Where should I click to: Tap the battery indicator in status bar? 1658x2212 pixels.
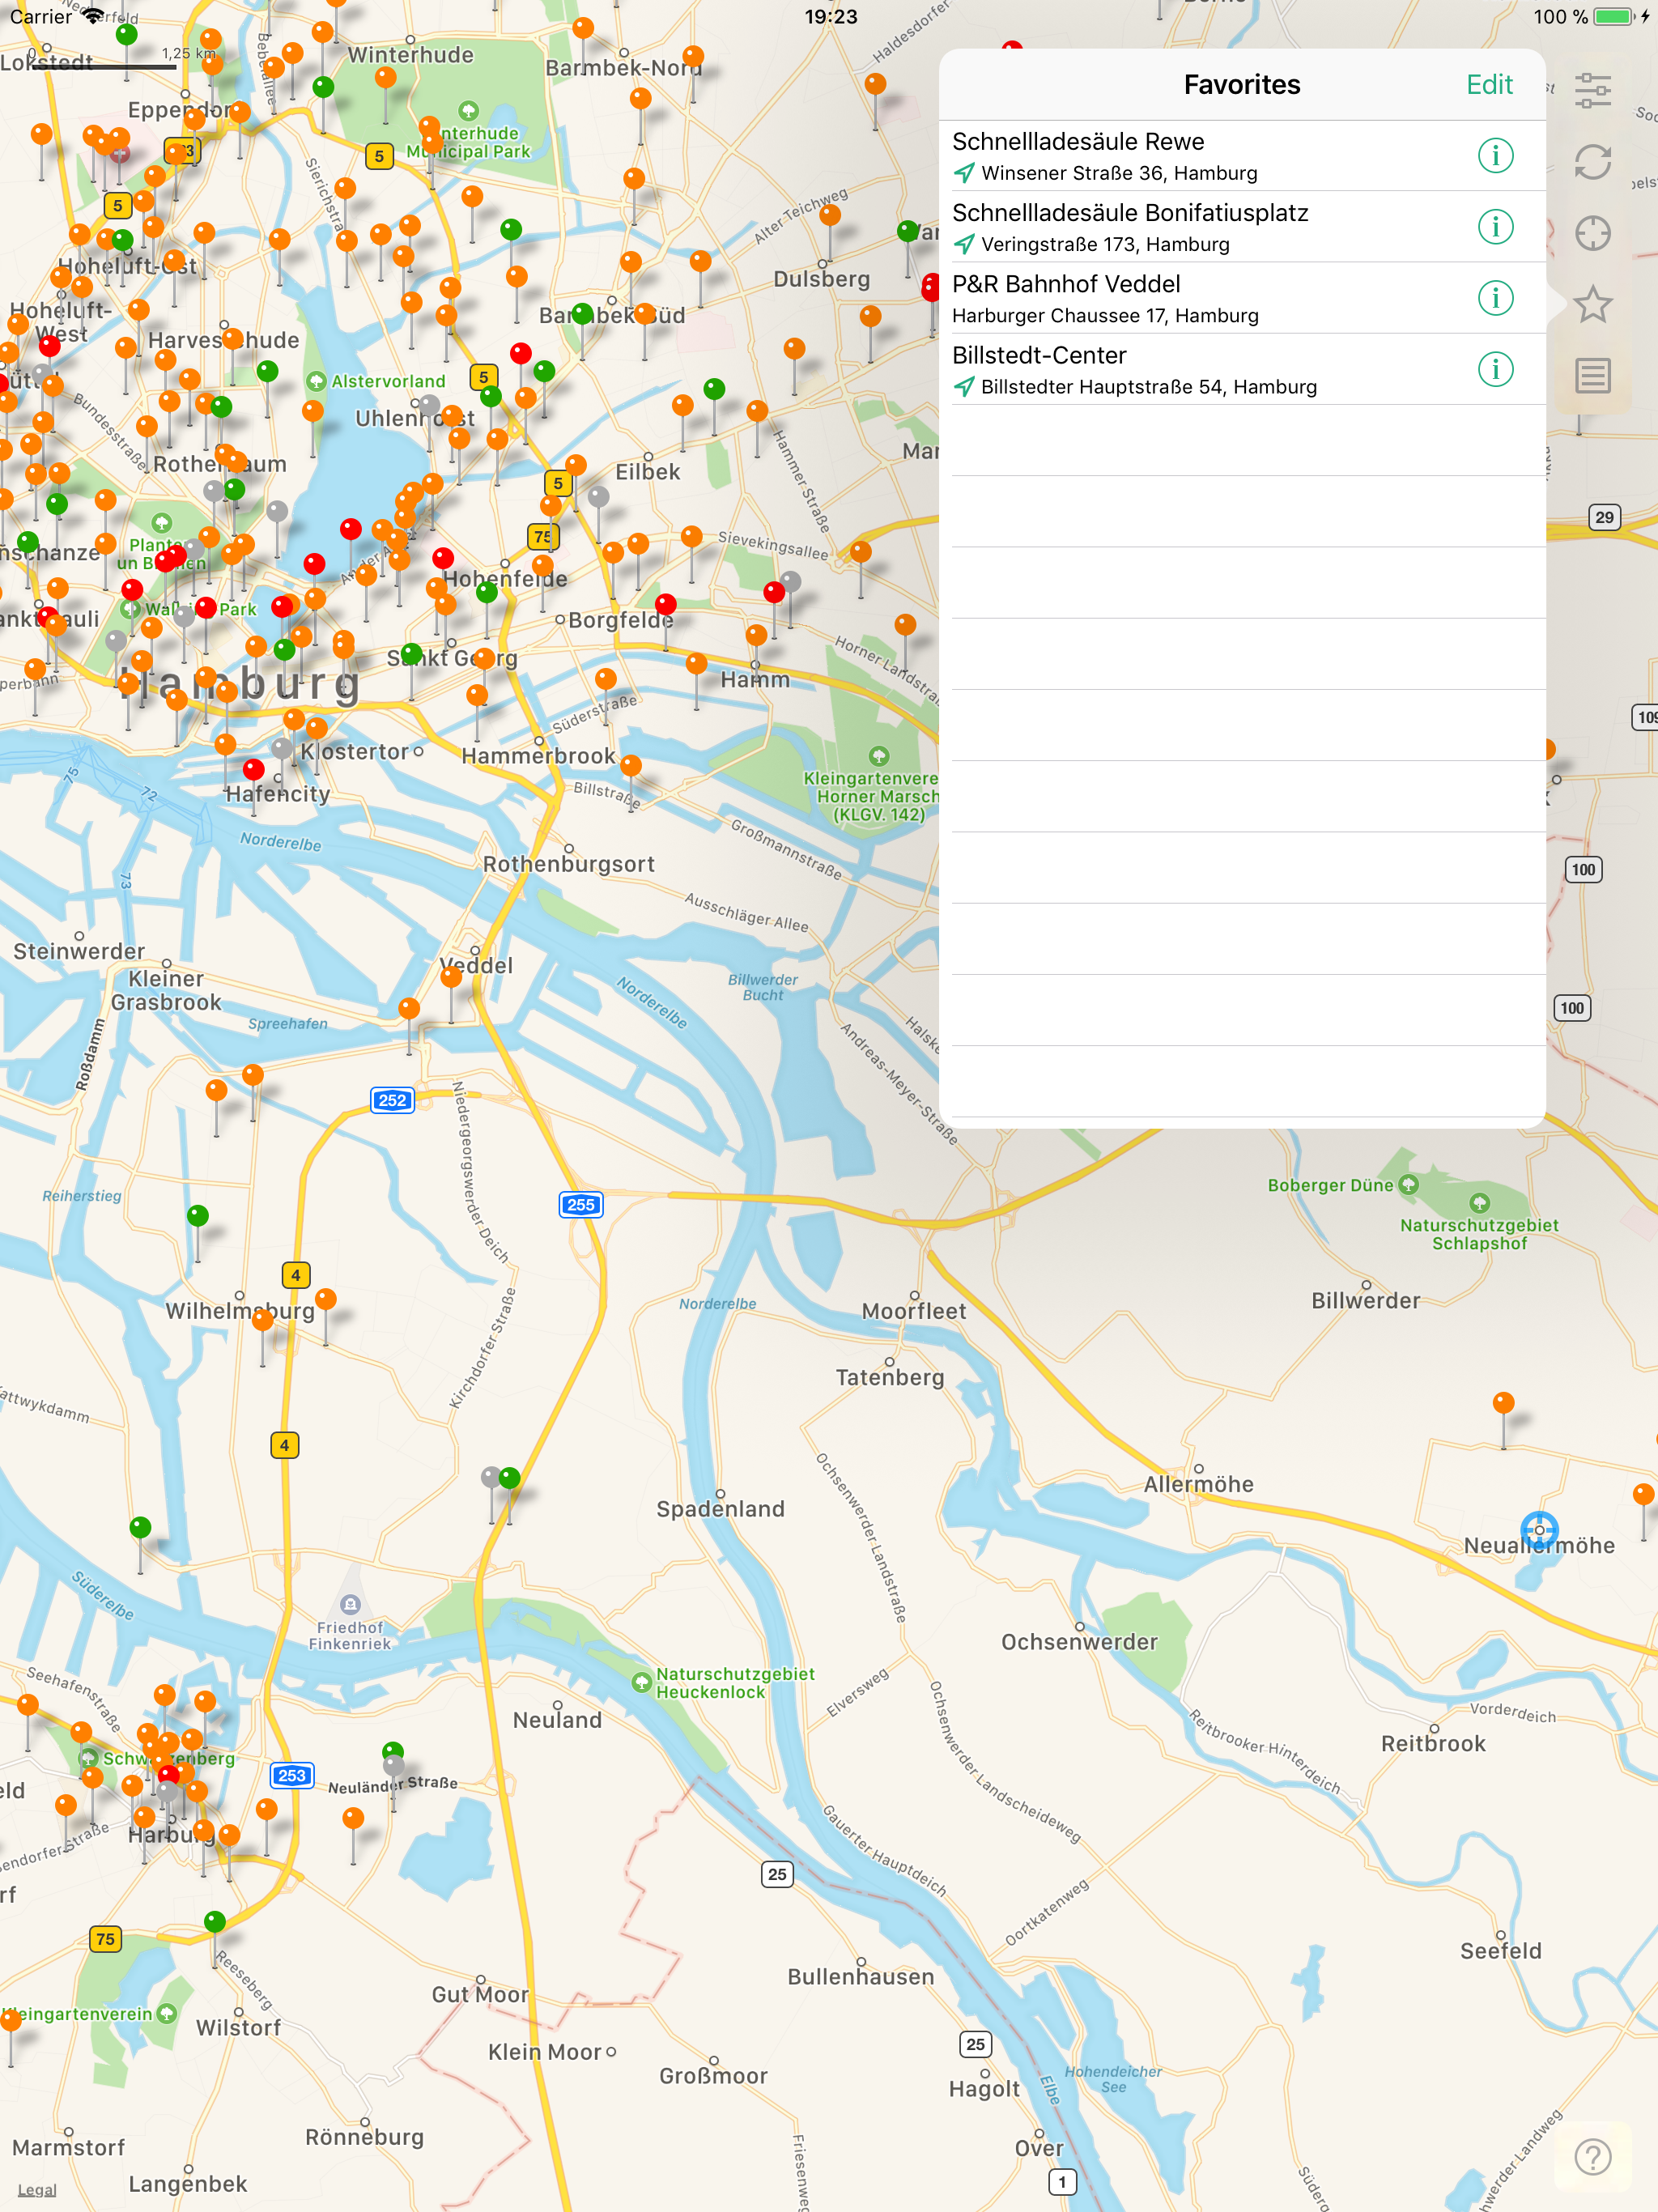1613,16
